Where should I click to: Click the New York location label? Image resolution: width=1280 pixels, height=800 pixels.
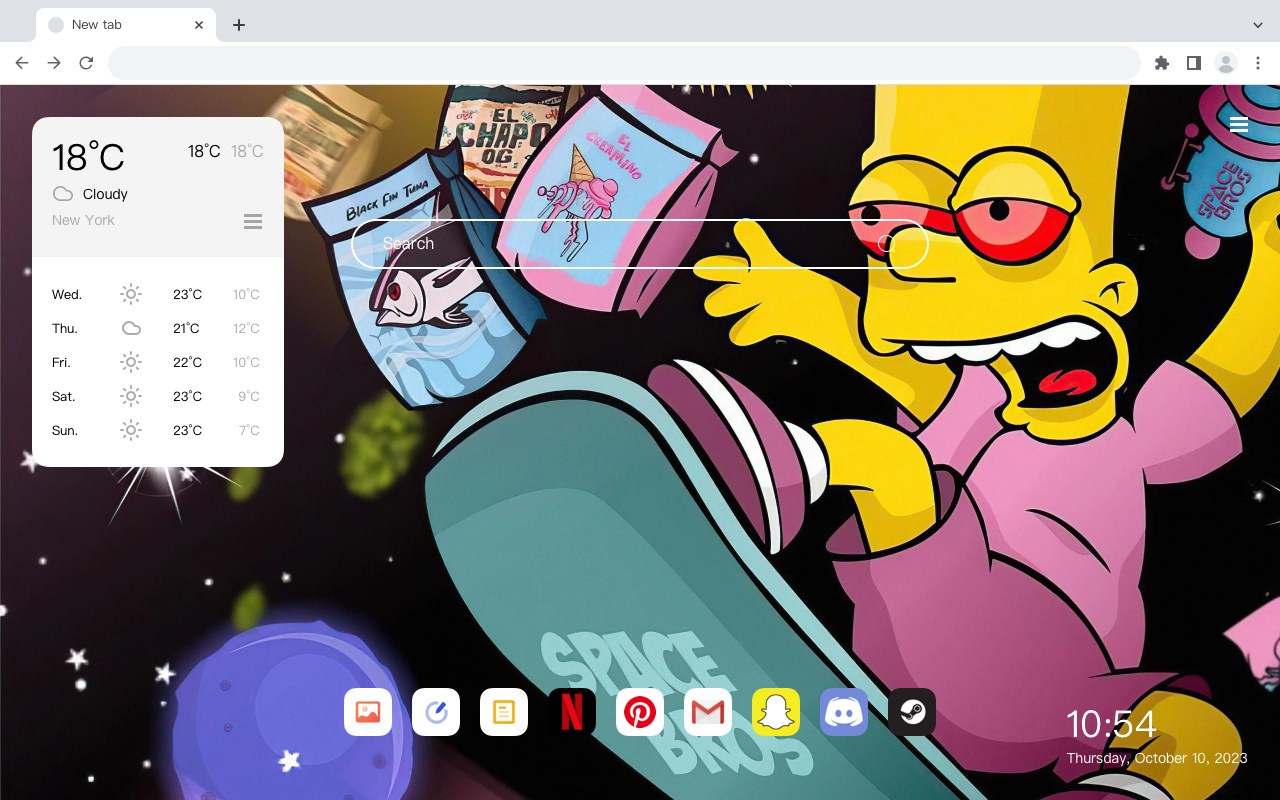click(x=83, y=220)
